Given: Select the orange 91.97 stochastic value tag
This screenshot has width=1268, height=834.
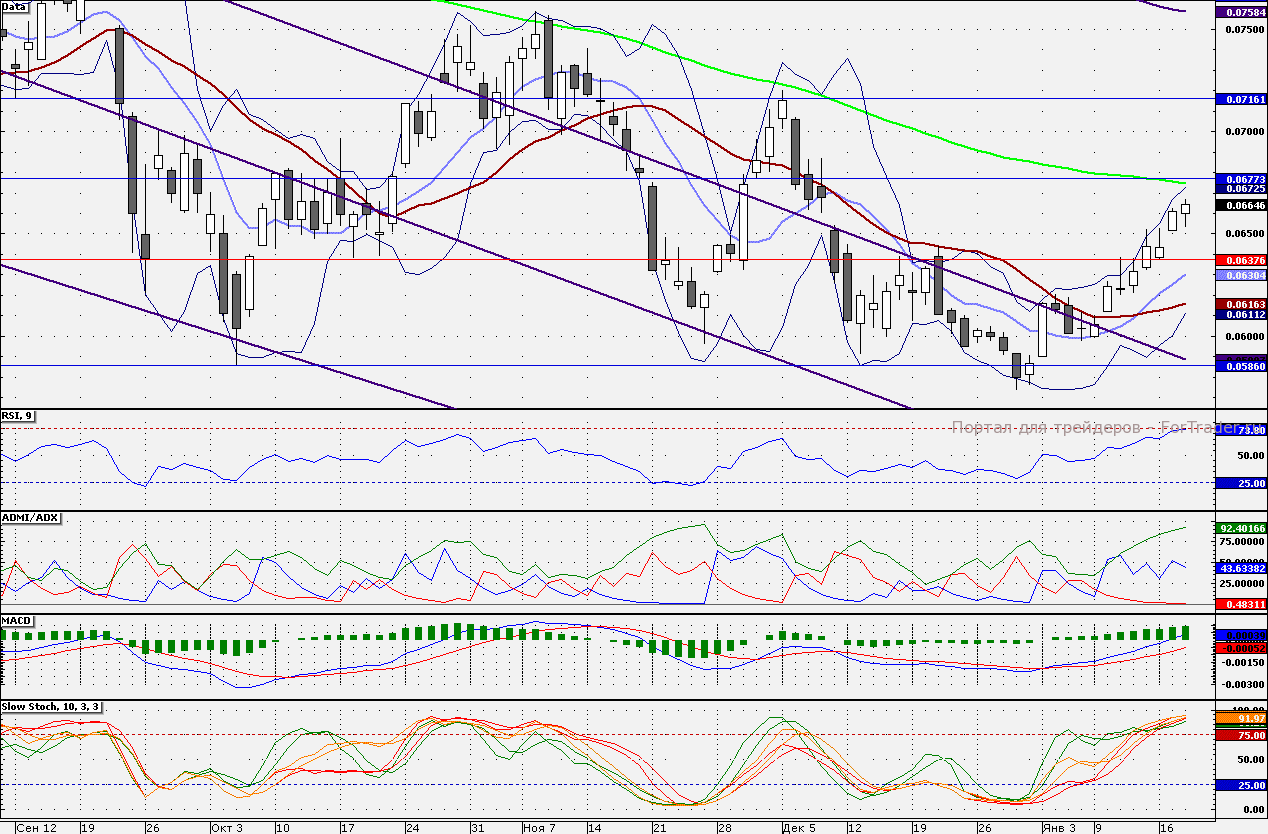Looking at the screenshot, I should click(x=1240, y=718).
